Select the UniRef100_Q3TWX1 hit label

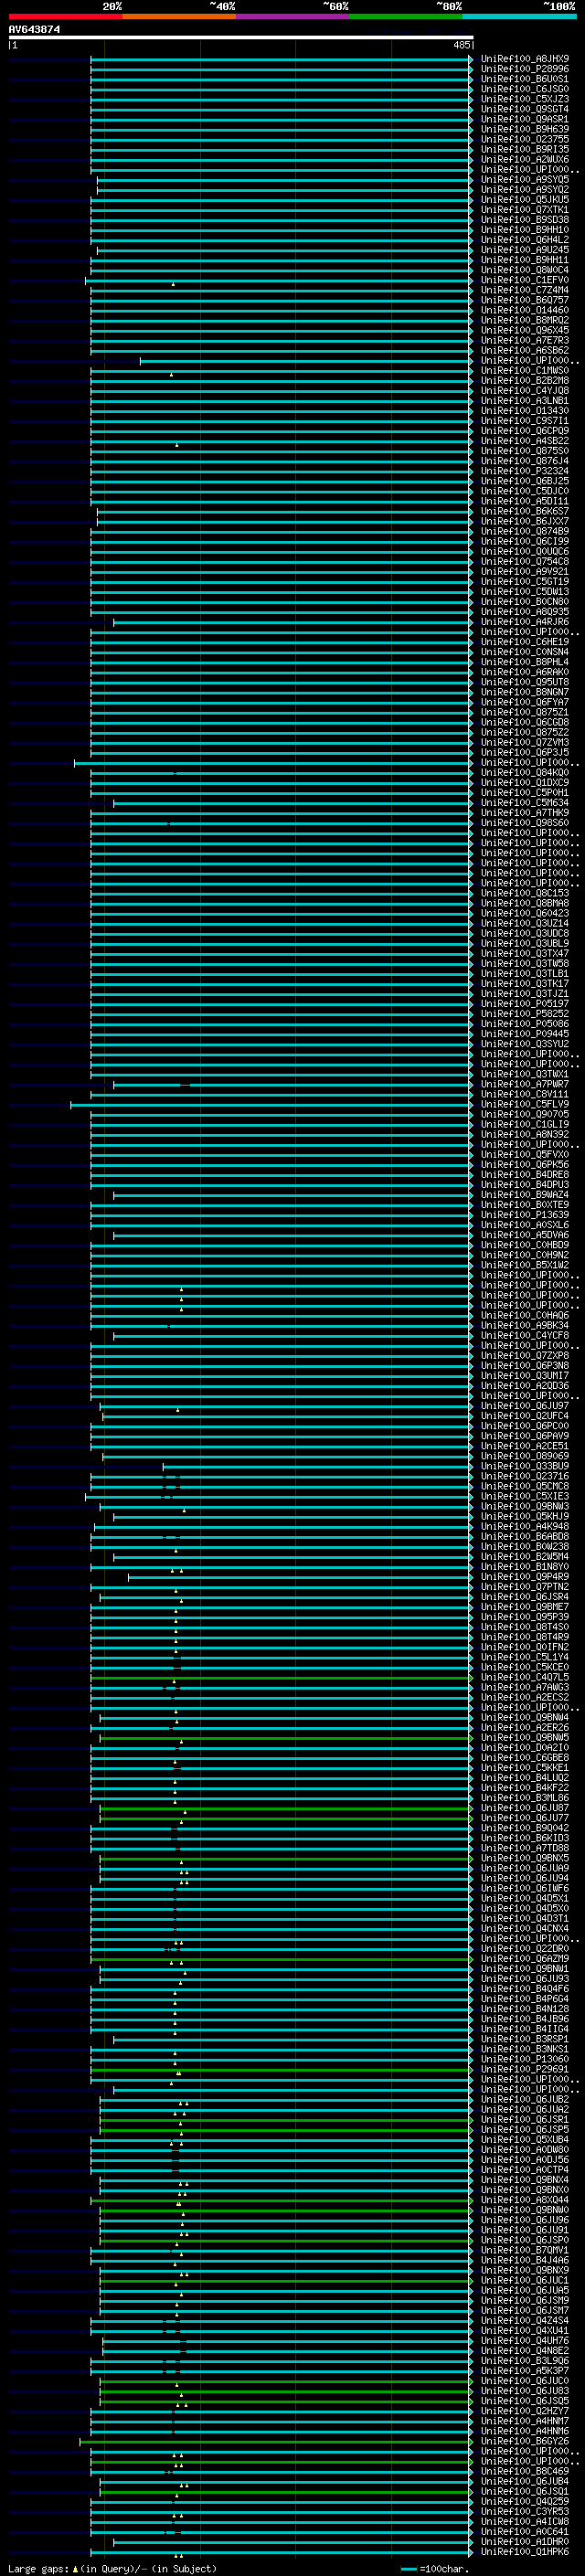(x=524, y=1074)
